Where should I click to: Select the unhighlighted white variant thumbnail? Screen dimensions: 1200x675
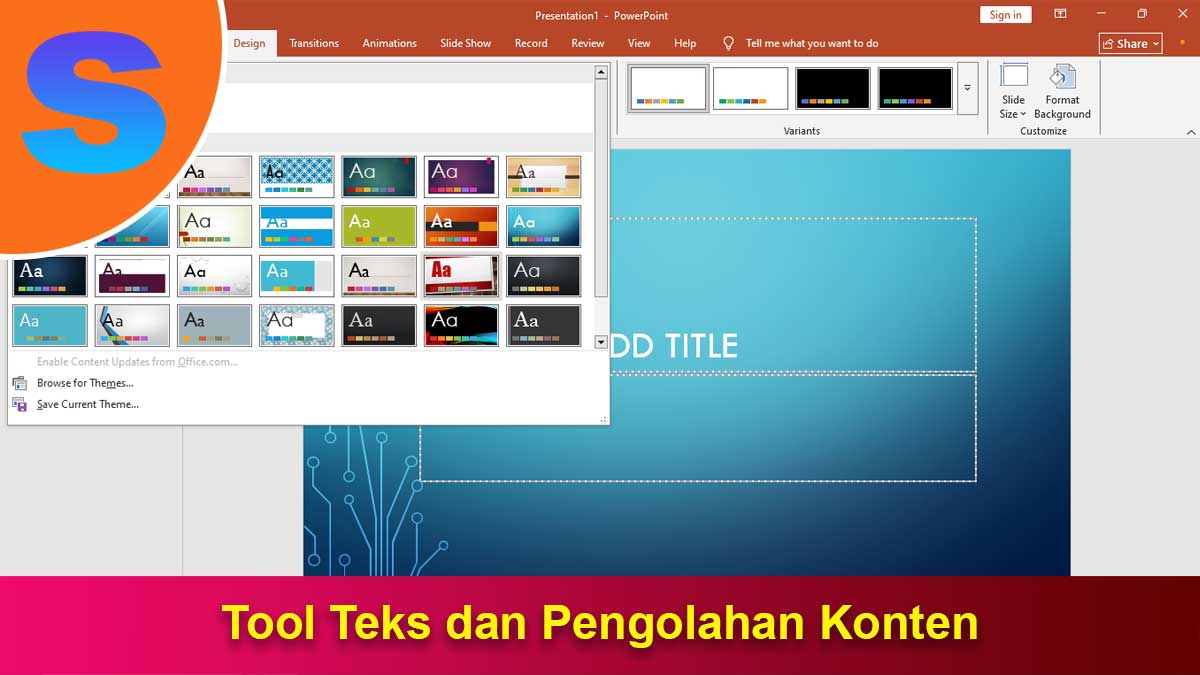click(750, 88)
